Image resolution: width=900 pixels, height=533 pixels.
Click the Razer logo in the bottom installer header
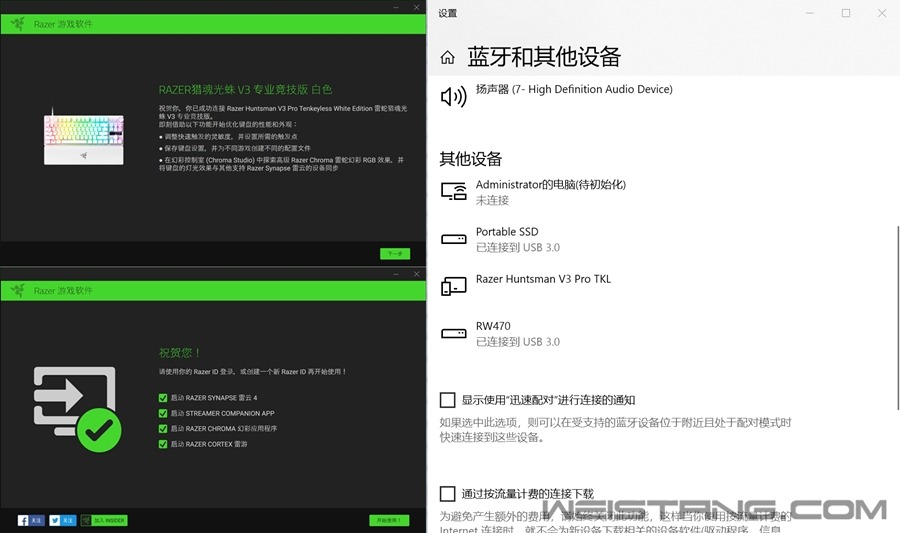18,290
